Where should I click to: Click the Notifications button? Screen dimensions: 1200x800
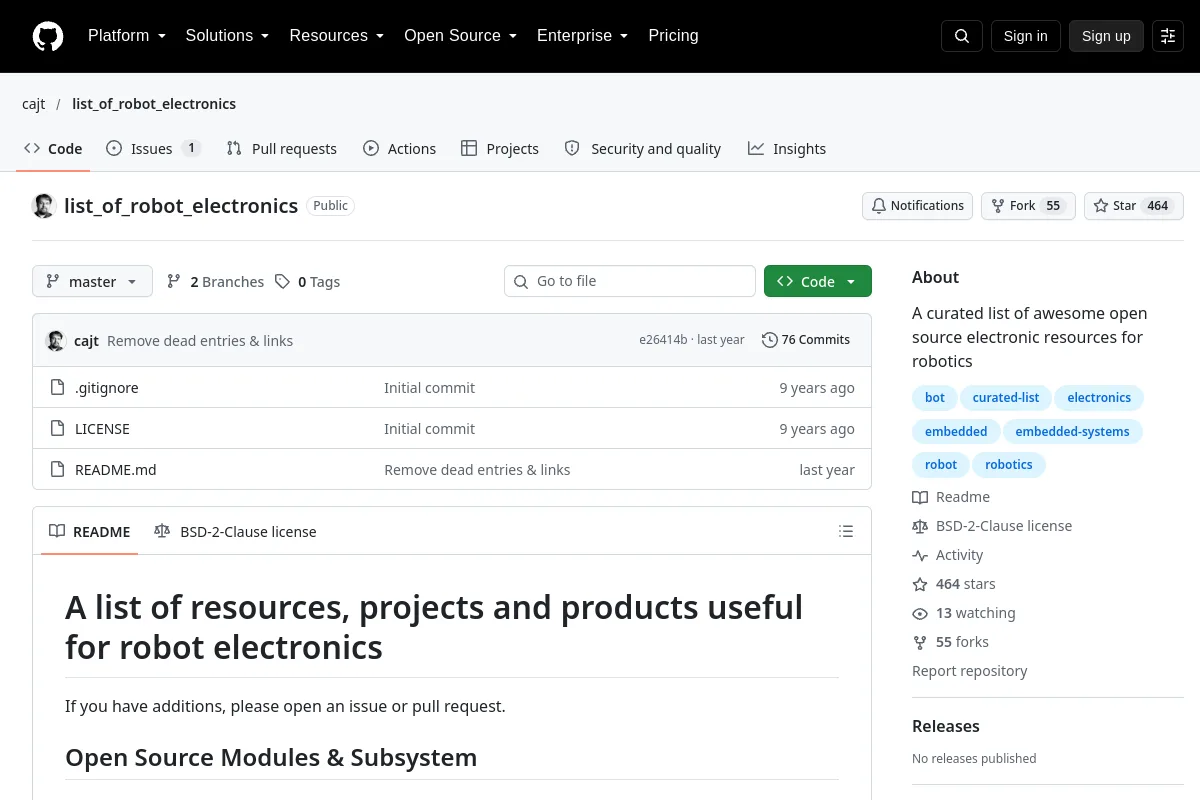(x=918, y=206)
